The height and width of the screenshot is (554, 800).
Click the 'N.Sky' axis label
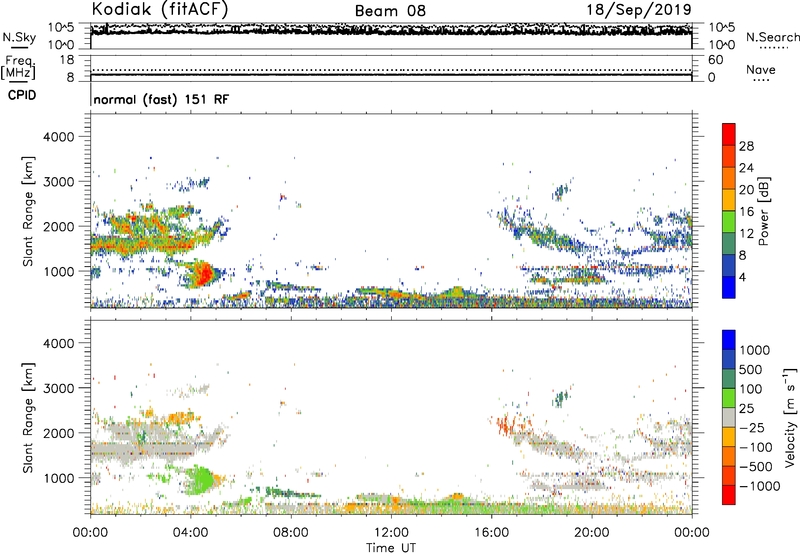19,37
